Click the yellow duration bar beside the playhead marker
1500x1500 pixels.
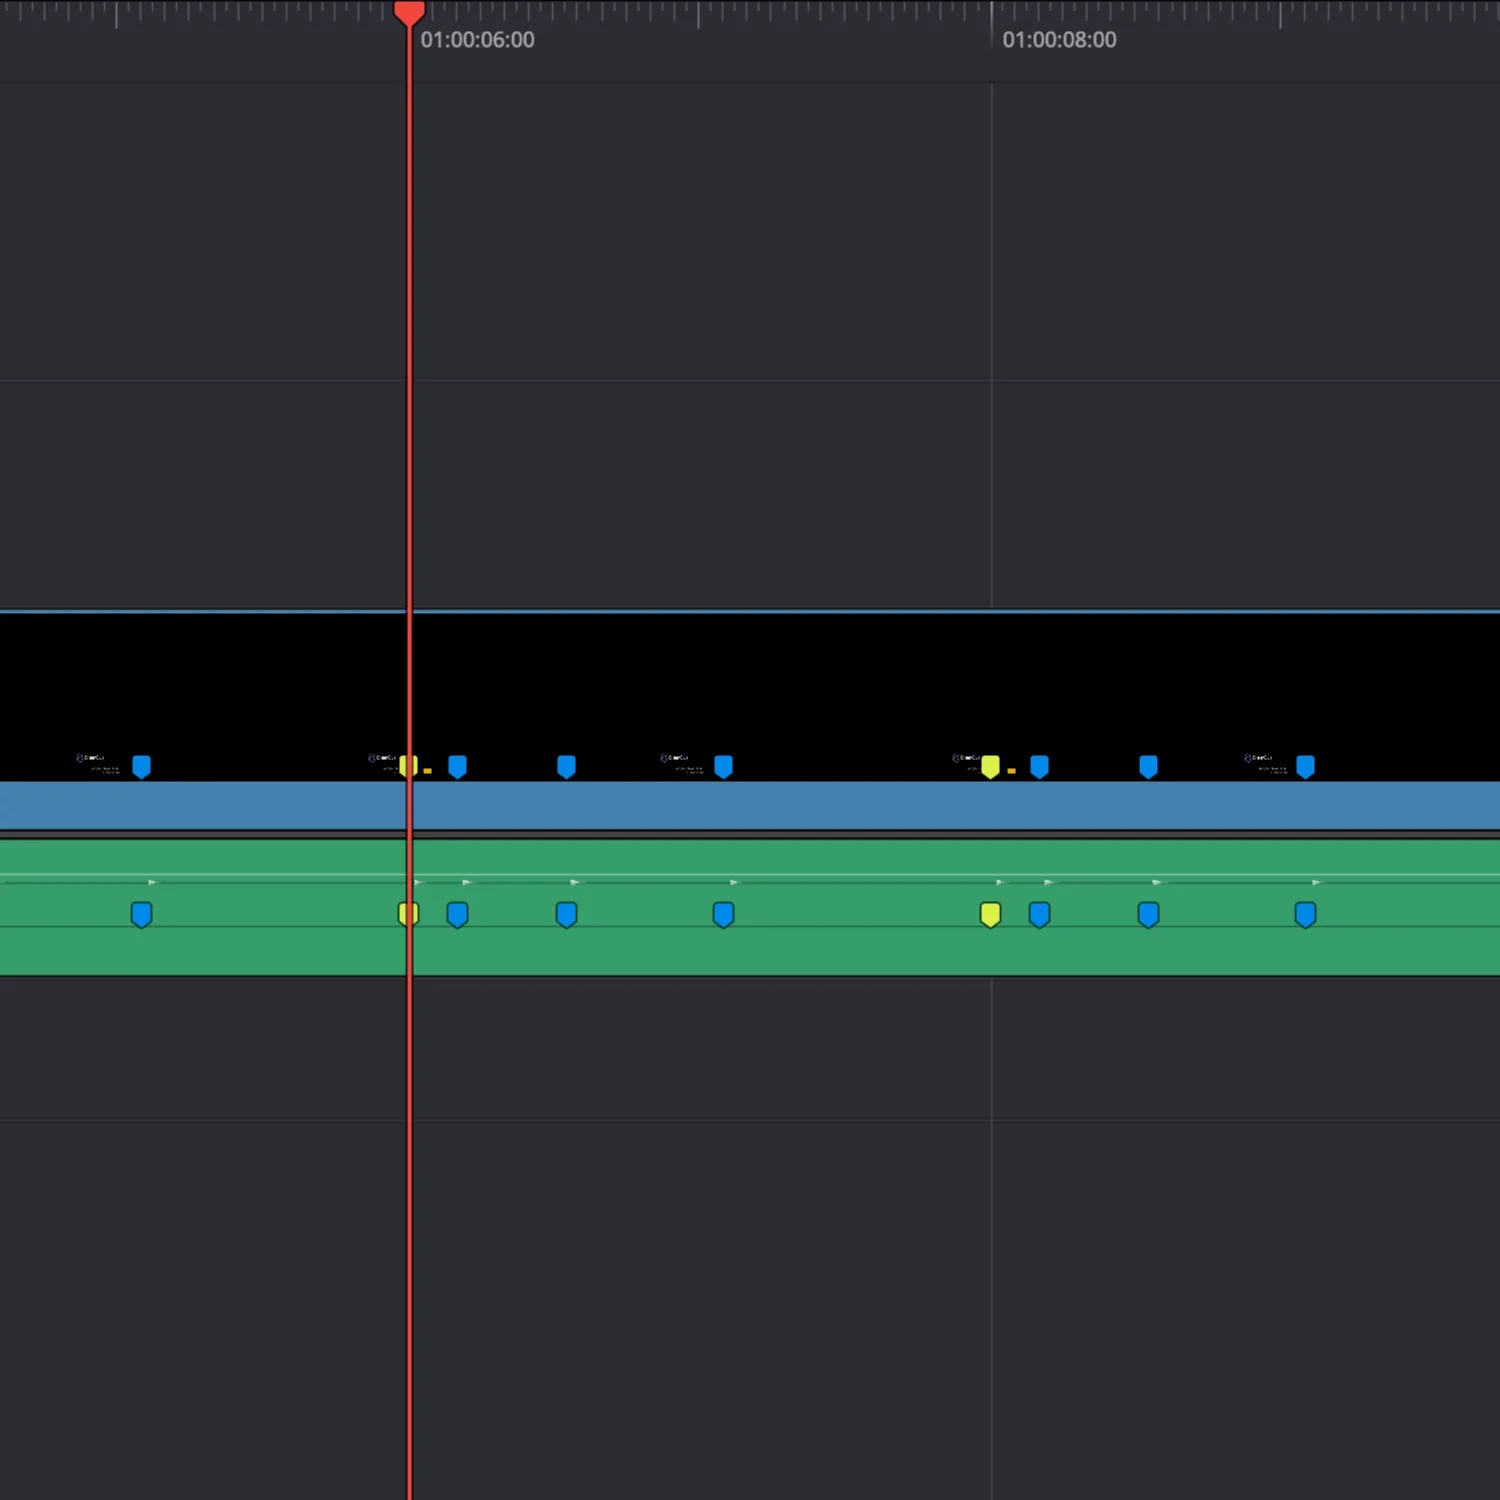pyautogui.click(x=428, y=771)
